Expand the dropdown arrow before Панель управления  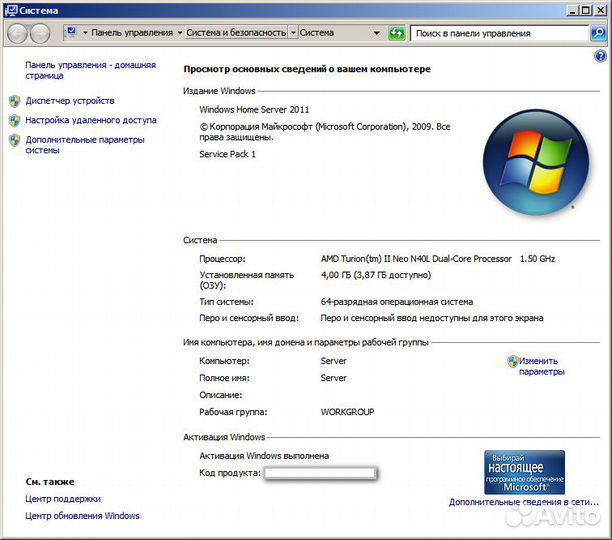85,33
